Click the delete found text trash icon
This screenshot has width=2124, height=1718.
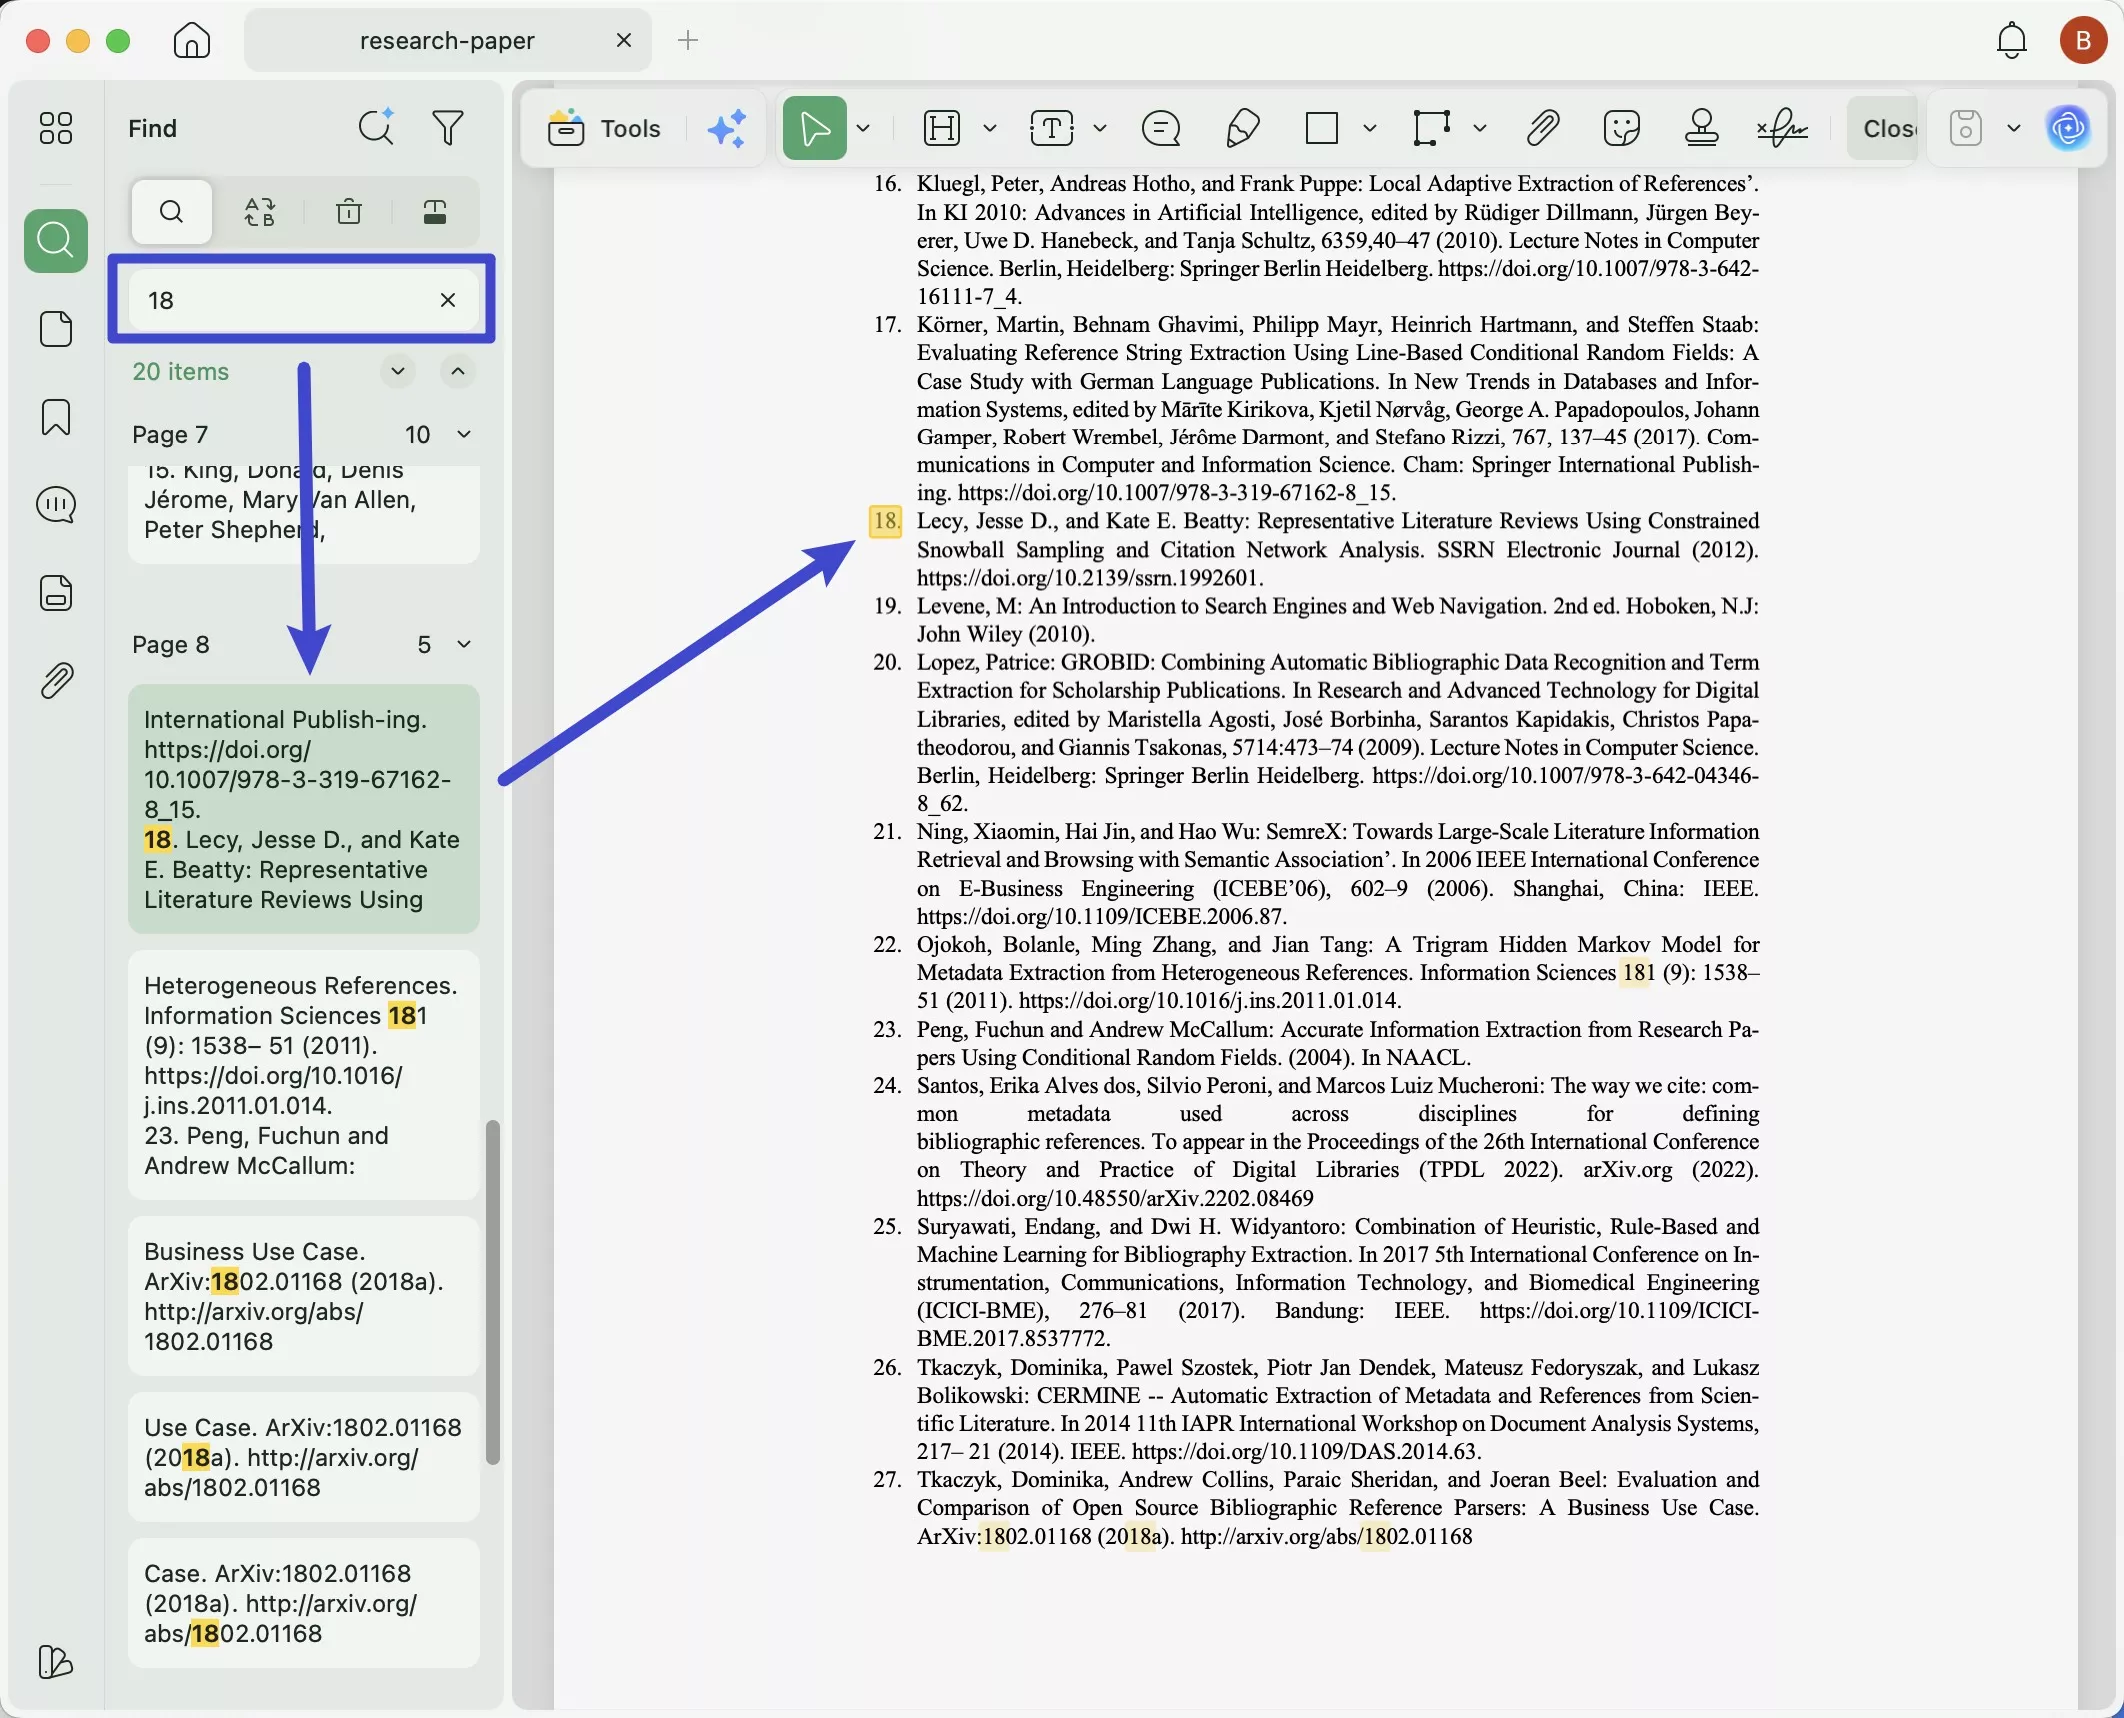point(349,211)
